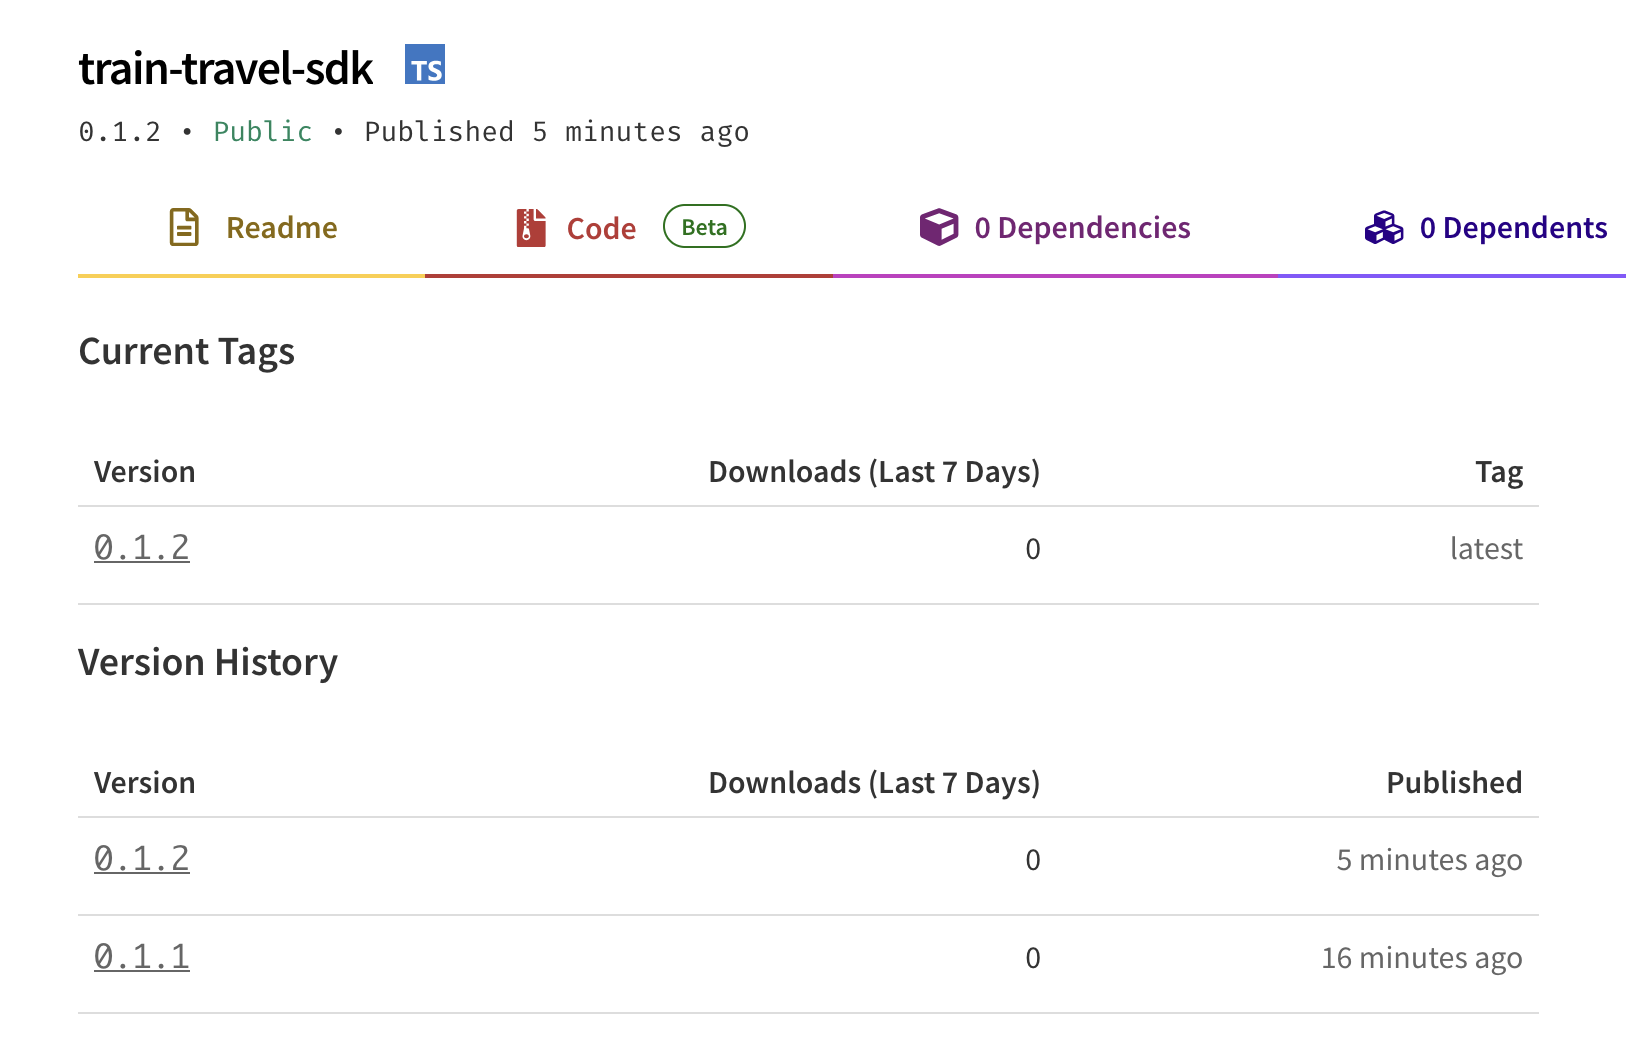
Task: Click the Readme document icon
Action: coord(184,227)
